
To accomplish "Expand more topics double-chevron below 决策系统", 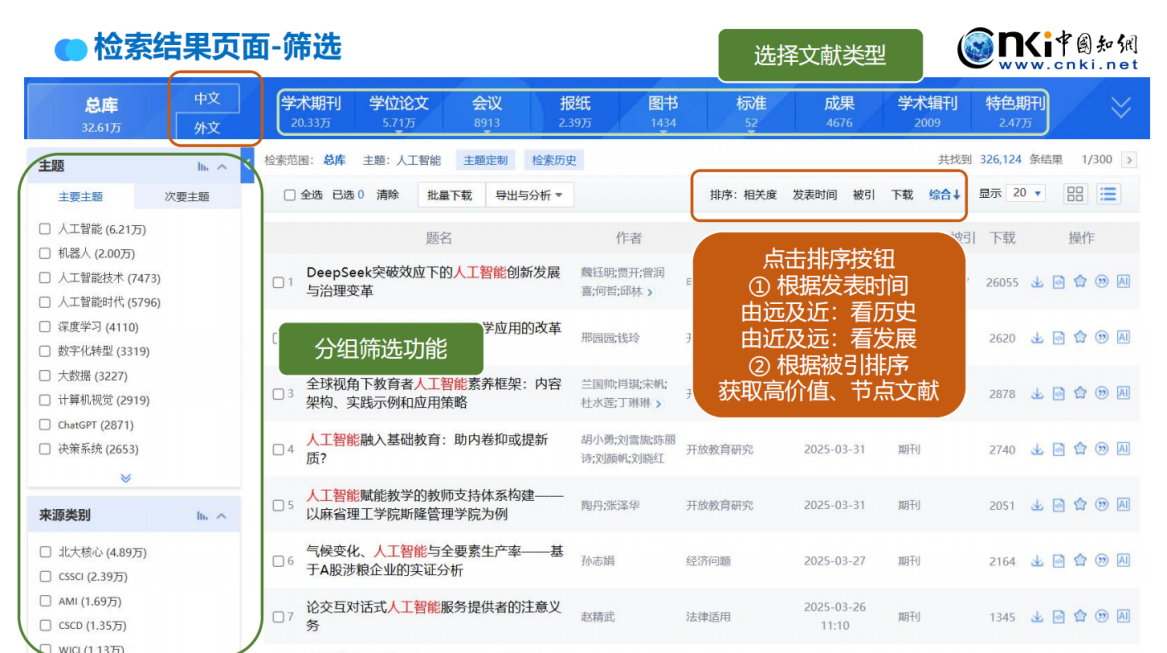I will [x=126, y=478].
